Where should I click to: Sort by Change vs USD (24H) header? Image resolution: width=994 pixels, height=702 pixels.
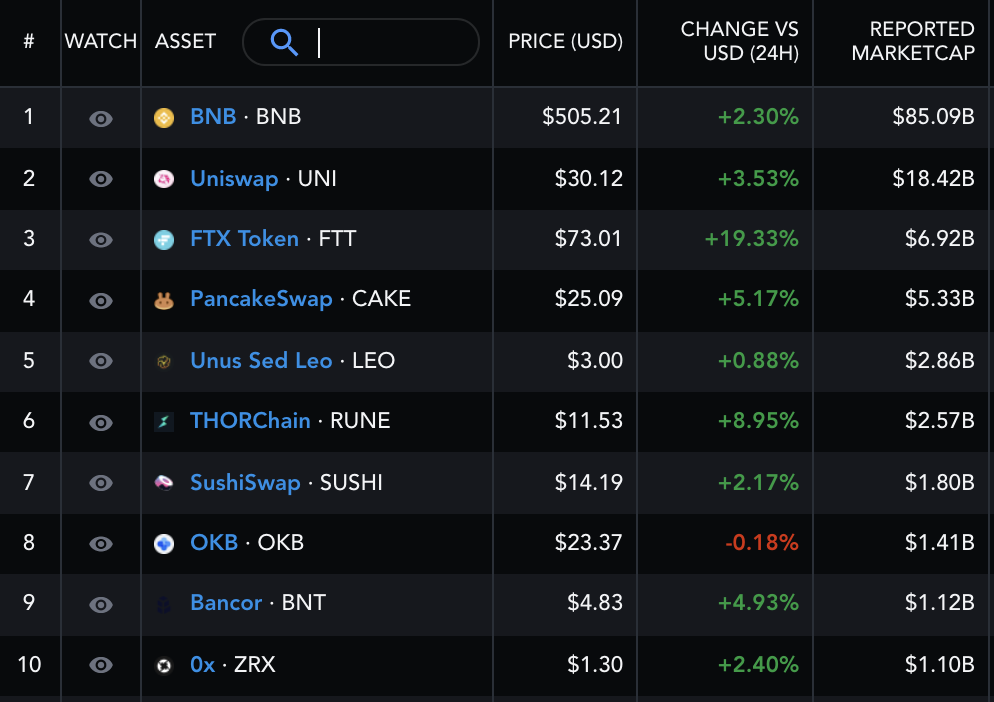[x=739, y=41]
